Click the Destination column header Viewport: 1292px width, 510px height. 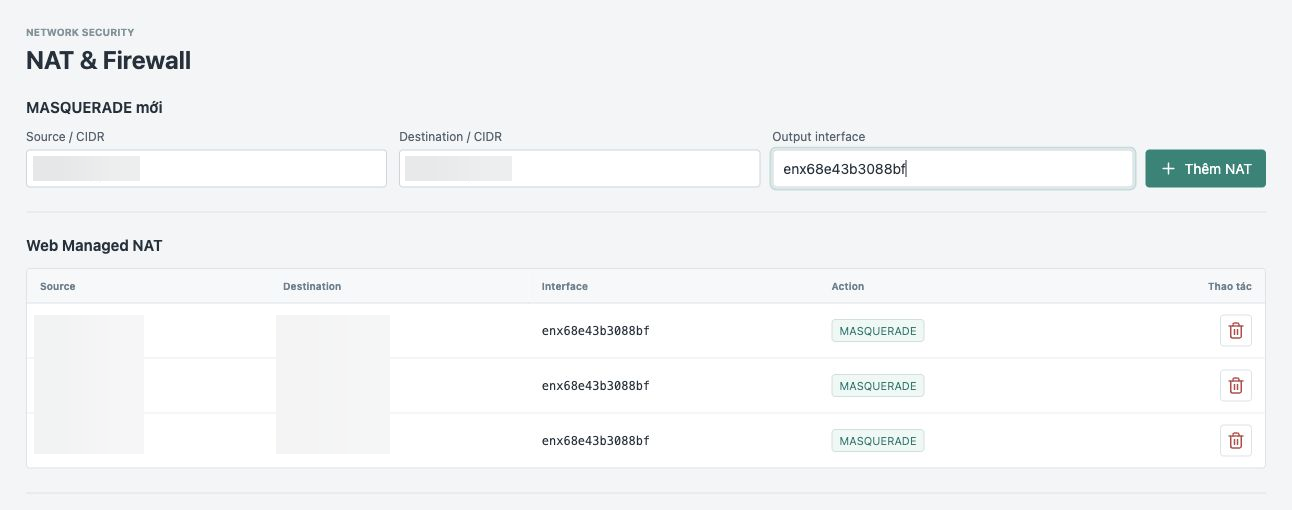312,286
